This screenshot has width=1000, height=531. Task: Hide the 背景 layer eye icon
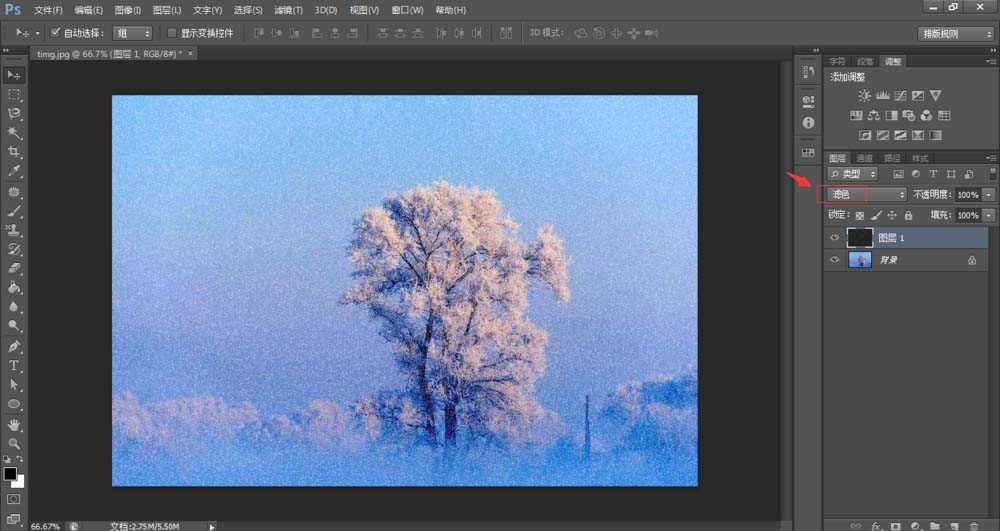[834, 260]
